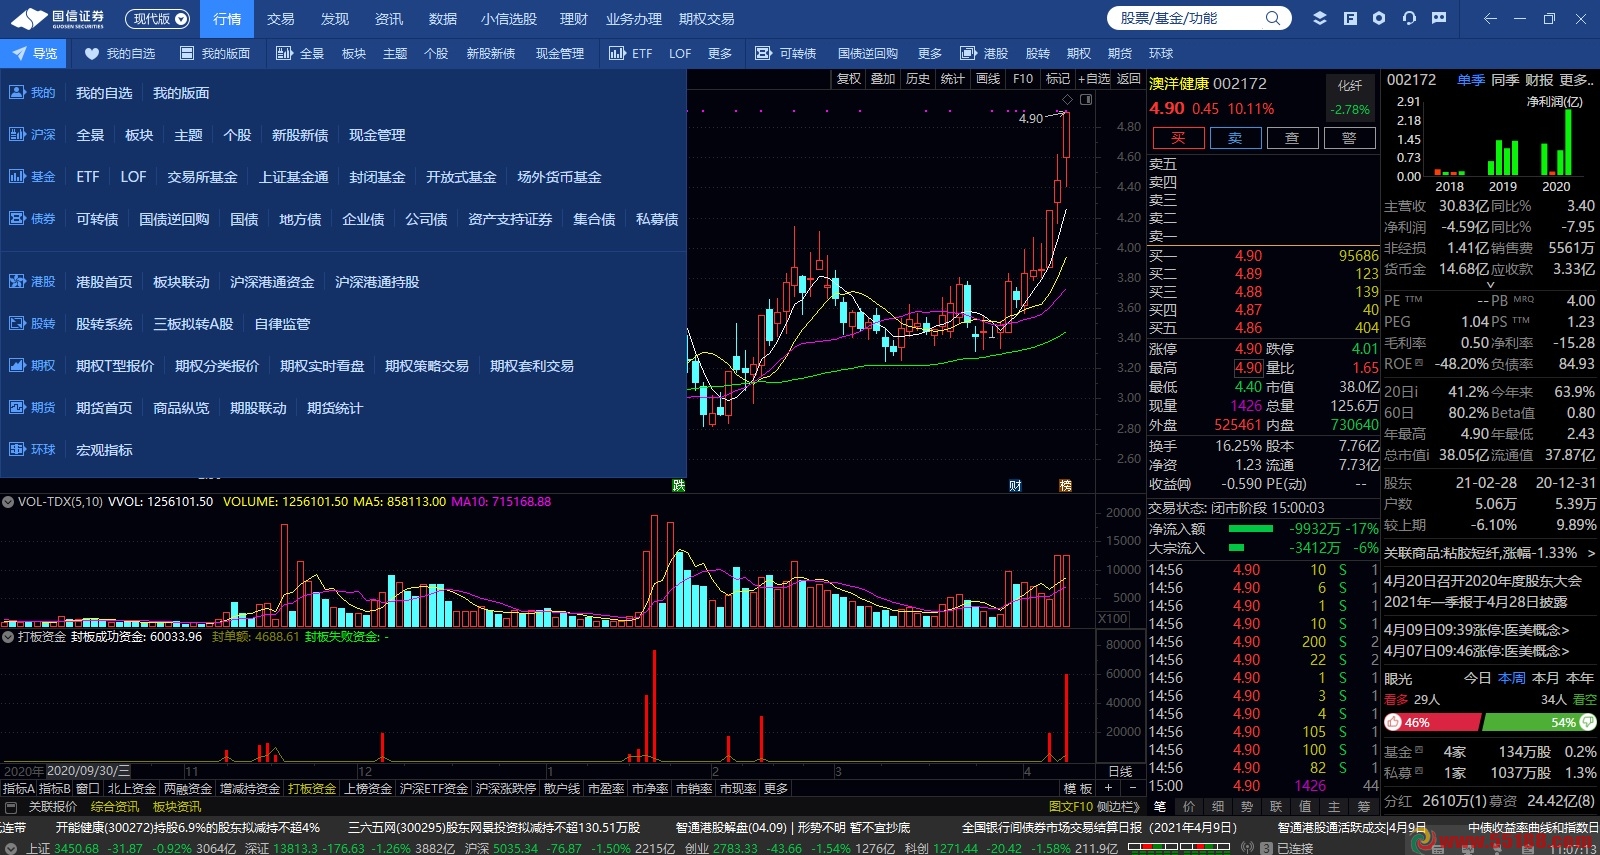This screenshot has width=1600, height=855.
Task: Click the back arrow icon in title bar
Action: [x=1490, y=18]
